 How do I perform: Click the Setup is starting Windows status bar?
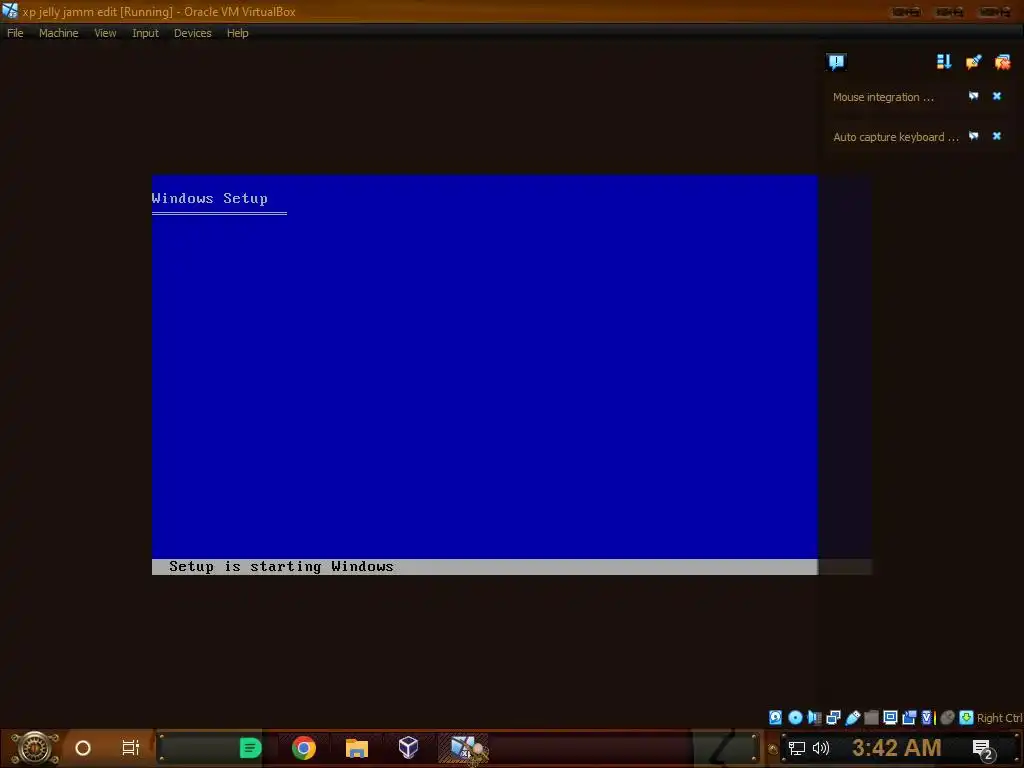485,567
